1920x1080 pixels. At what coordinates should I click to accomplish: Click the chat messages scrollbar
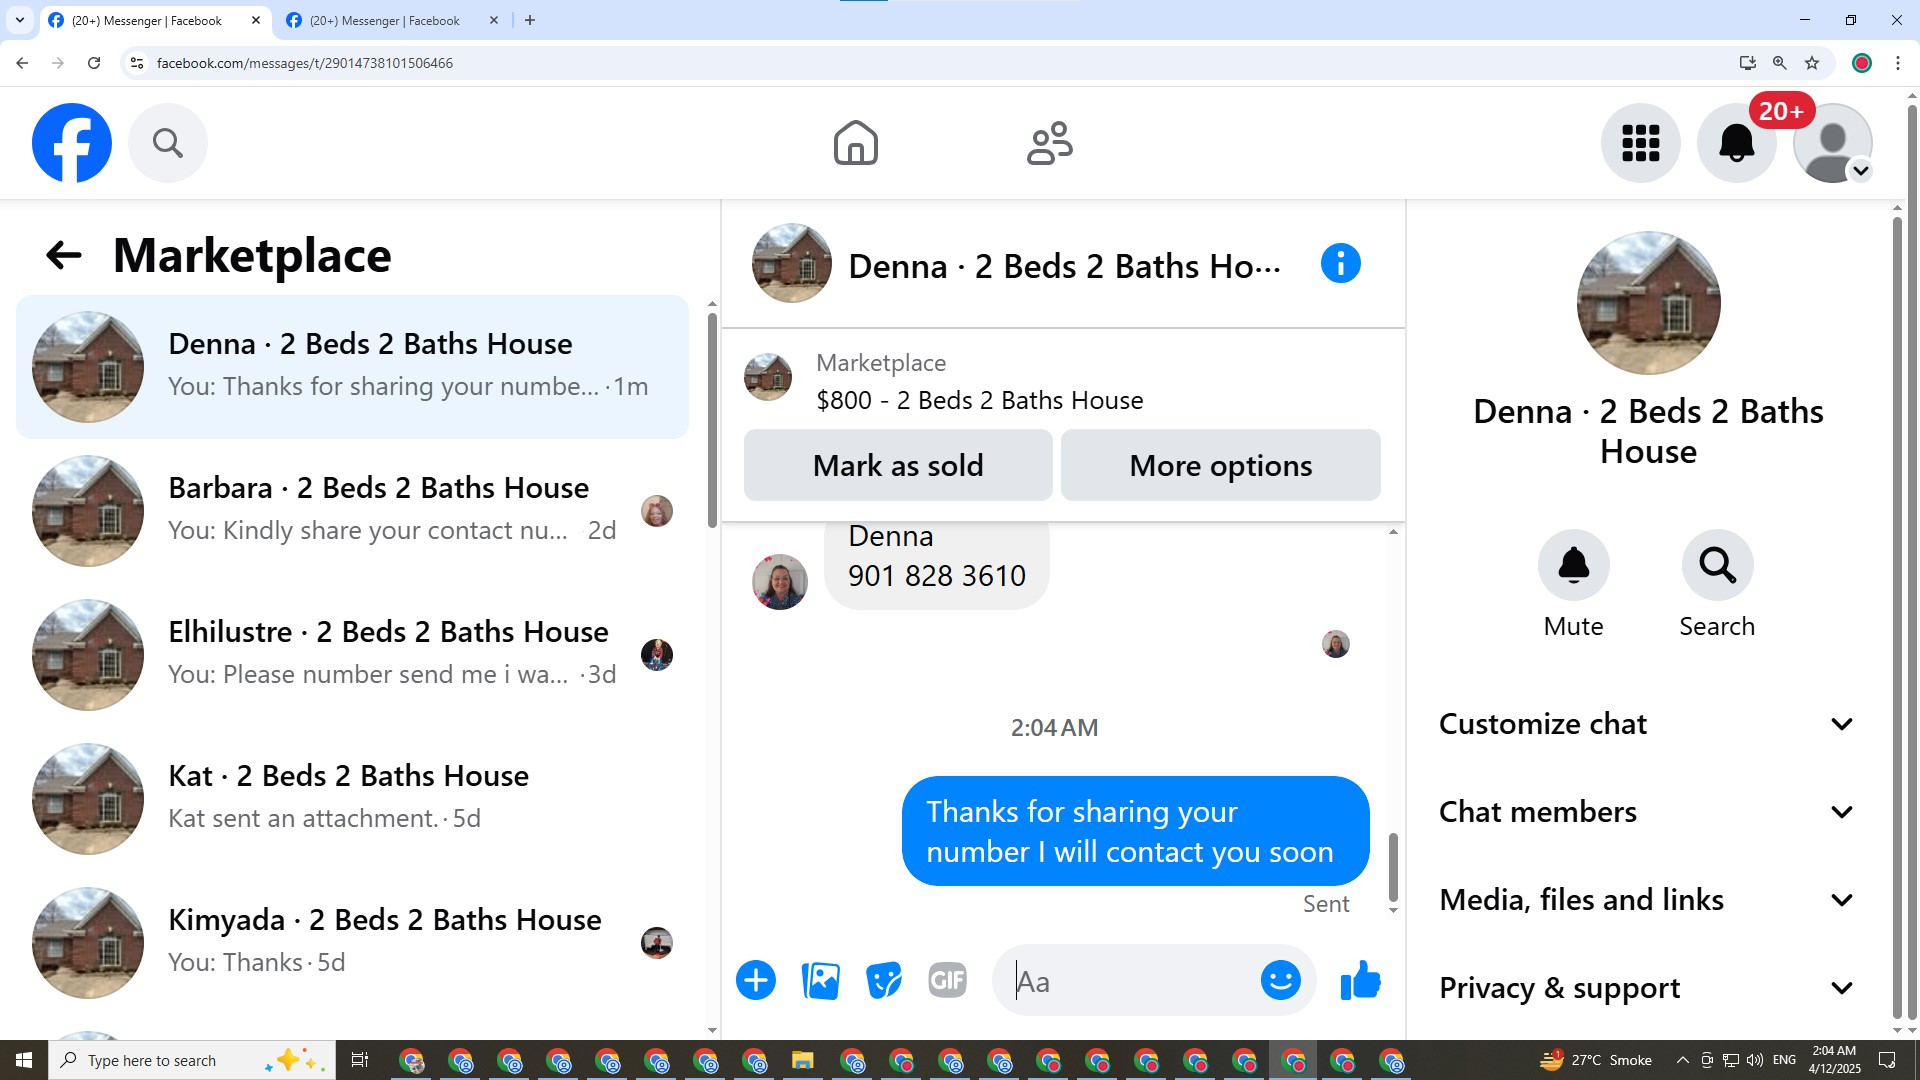pyautogui.click(x=1393, y=866)
